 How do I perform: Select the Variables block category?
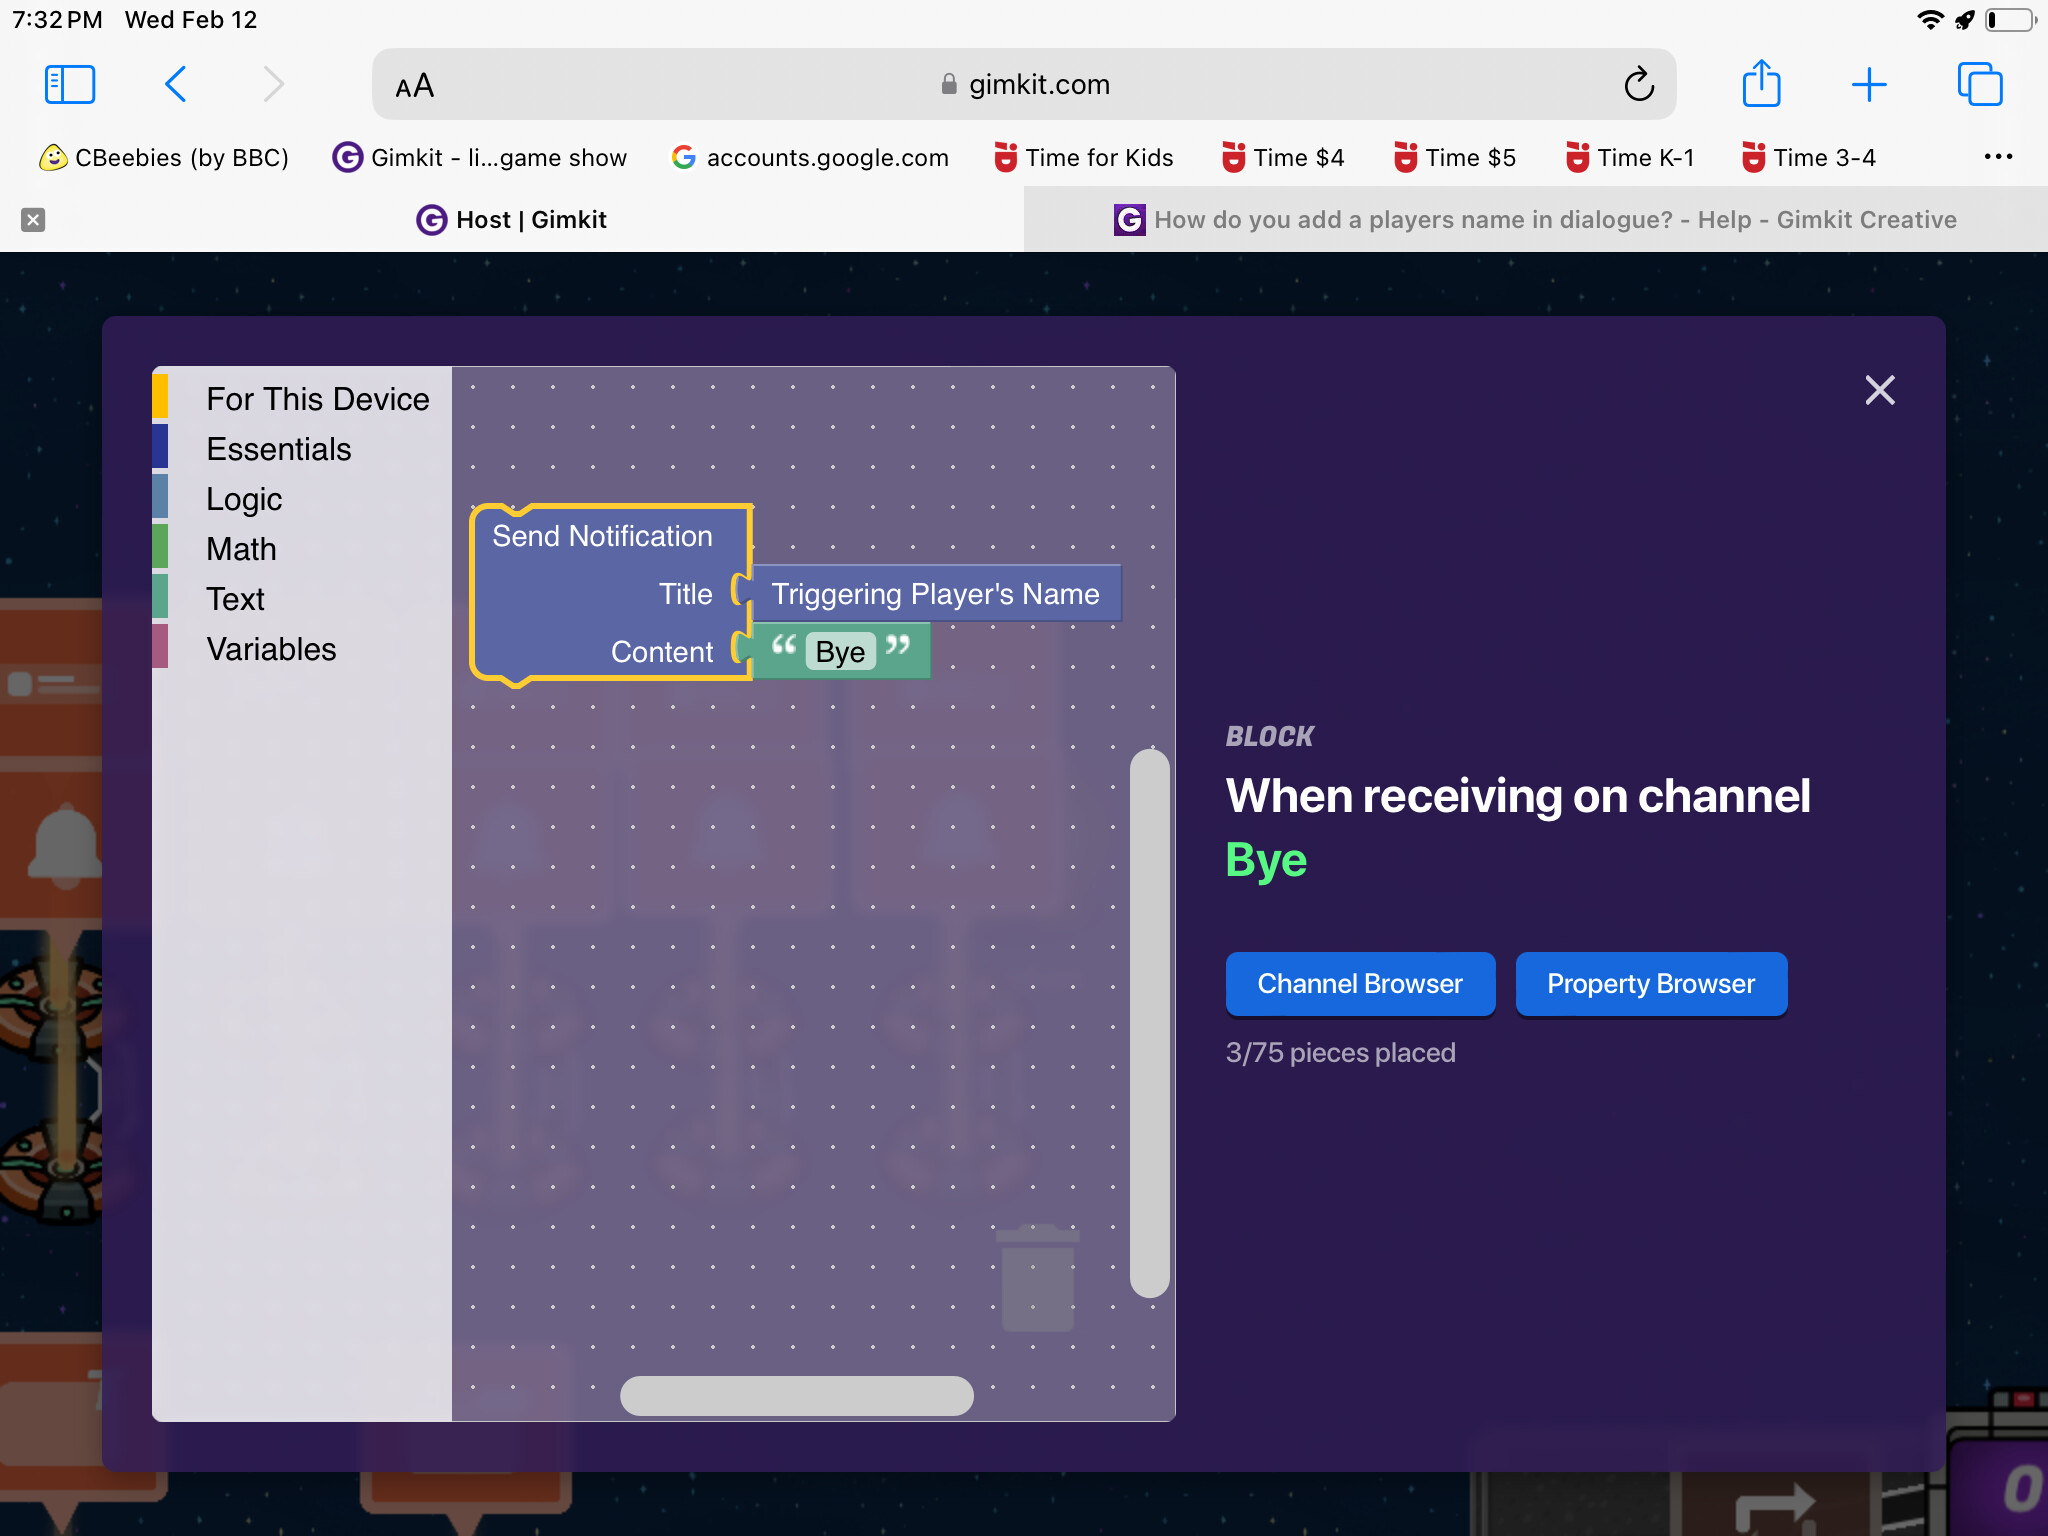271,648
